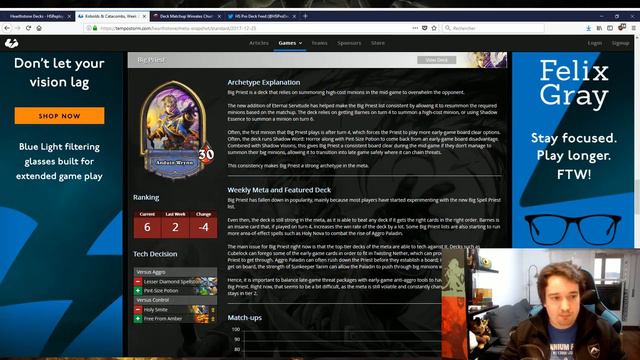Open the Sponsors nav item
The width and height of the screenshot is (640, 360).
pos(349,43)
